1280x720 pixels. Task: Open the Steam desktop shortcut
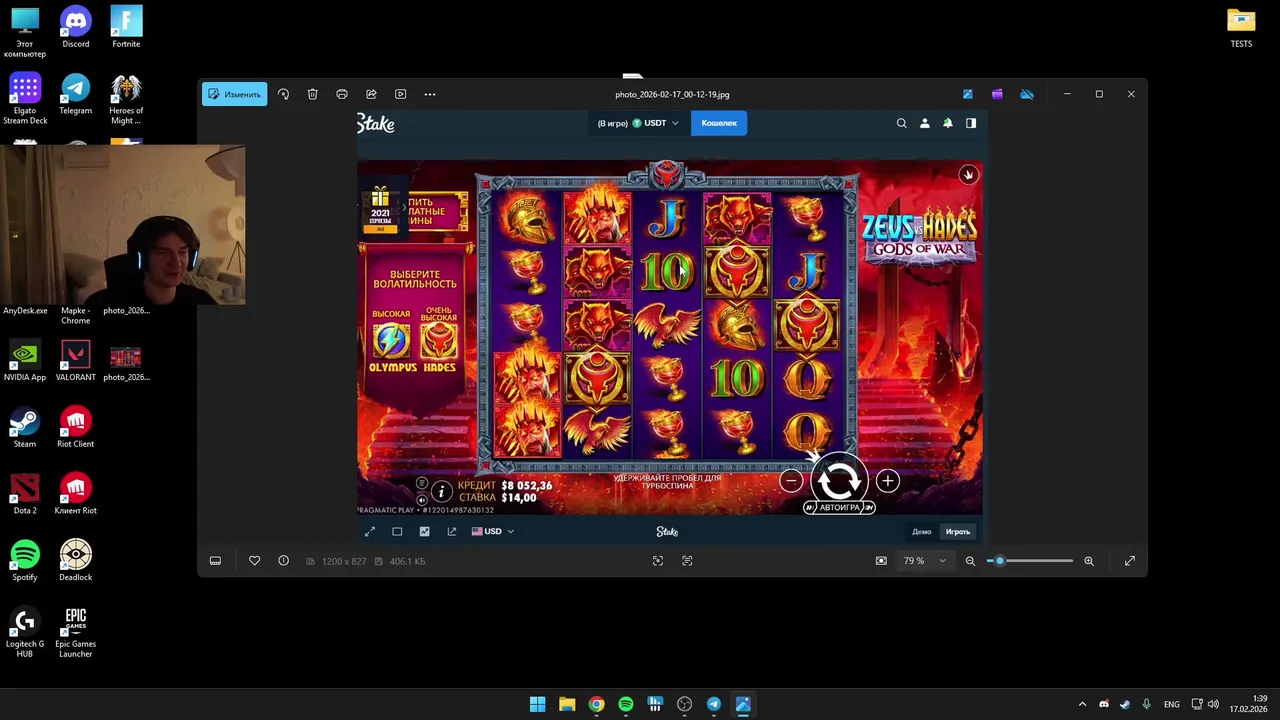[25, 427]
